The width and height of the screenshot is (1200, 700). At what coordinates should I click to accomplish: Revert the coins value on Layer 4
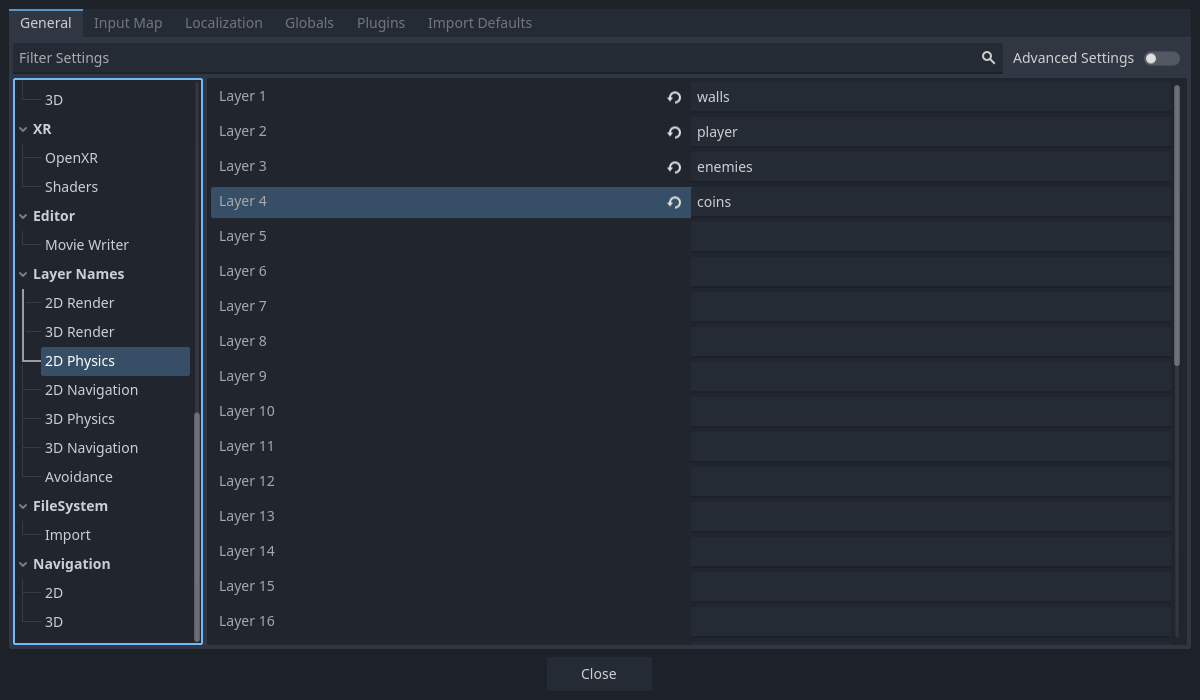click(x=674, y=202)
